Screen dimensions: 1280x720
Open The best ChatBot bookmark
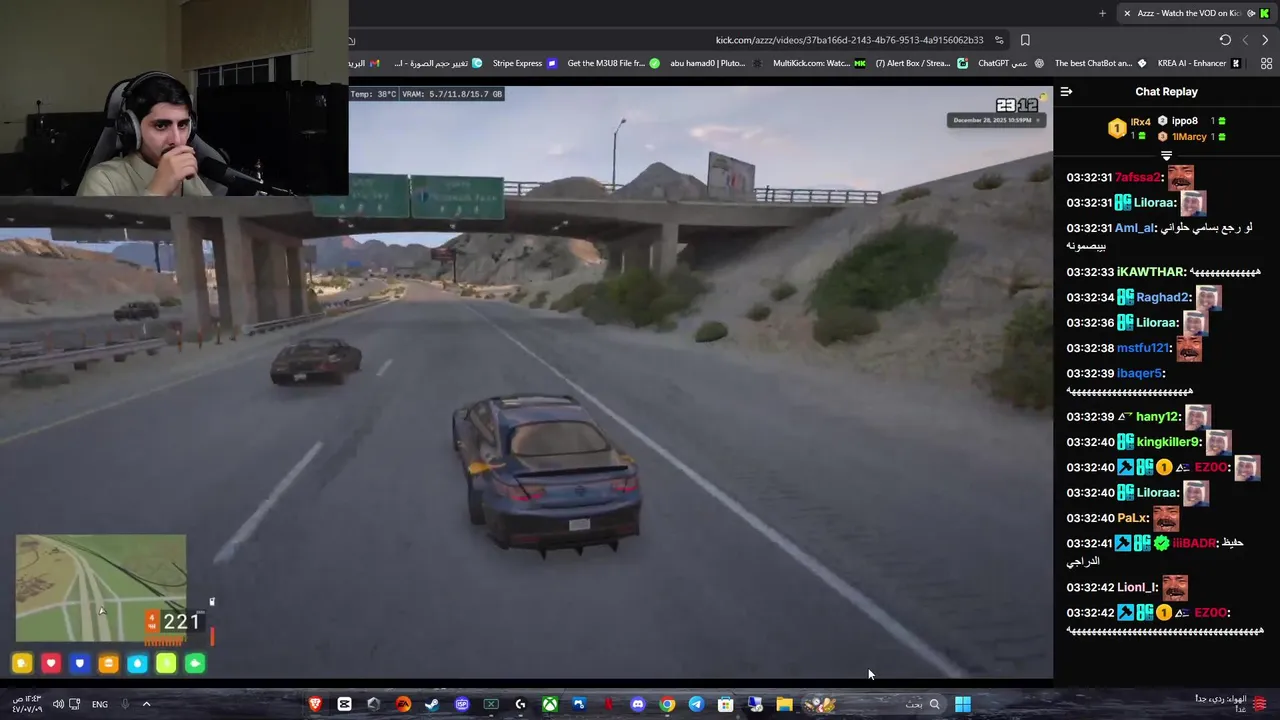[x=1101, y=63]
